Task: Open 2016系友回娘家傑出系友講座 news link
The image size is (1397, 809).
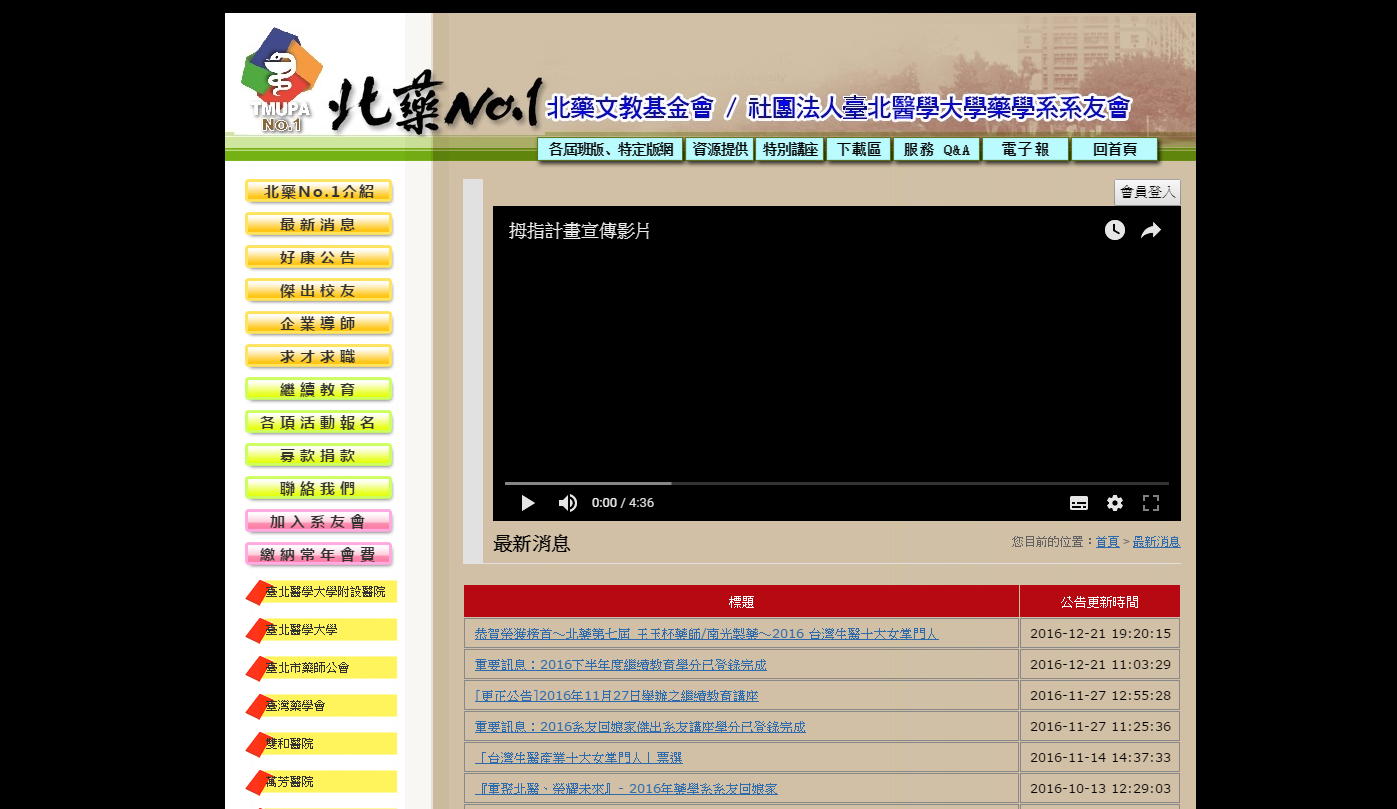Action: tap(640, 727)
